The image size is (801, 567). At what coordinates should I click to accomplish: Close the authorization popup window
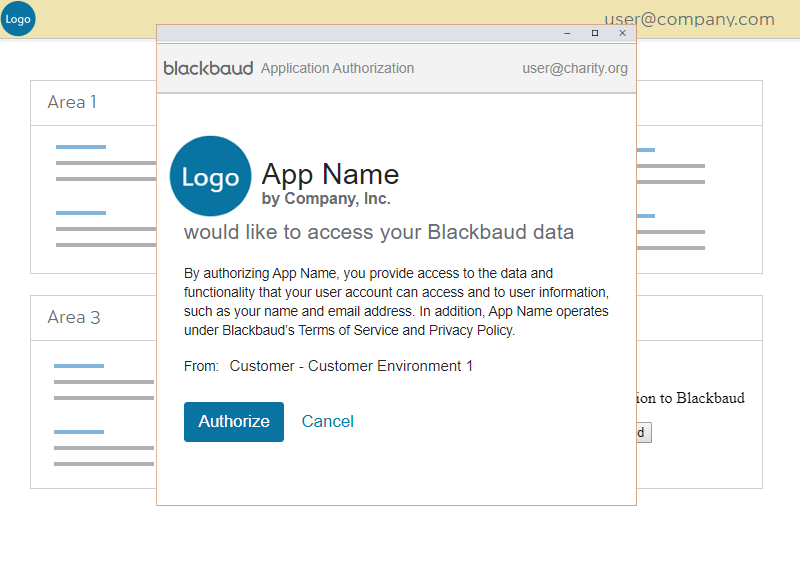622,33
